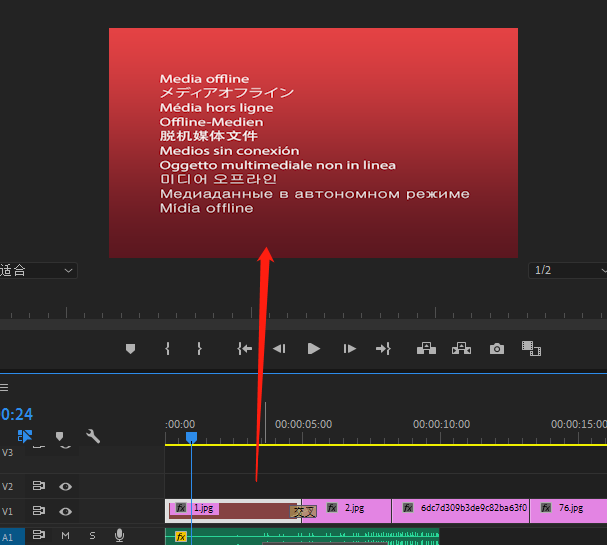Click 00:00:05:00 on timeline ruler
This screenshot has width=607, height=545.
click(304, 424)
